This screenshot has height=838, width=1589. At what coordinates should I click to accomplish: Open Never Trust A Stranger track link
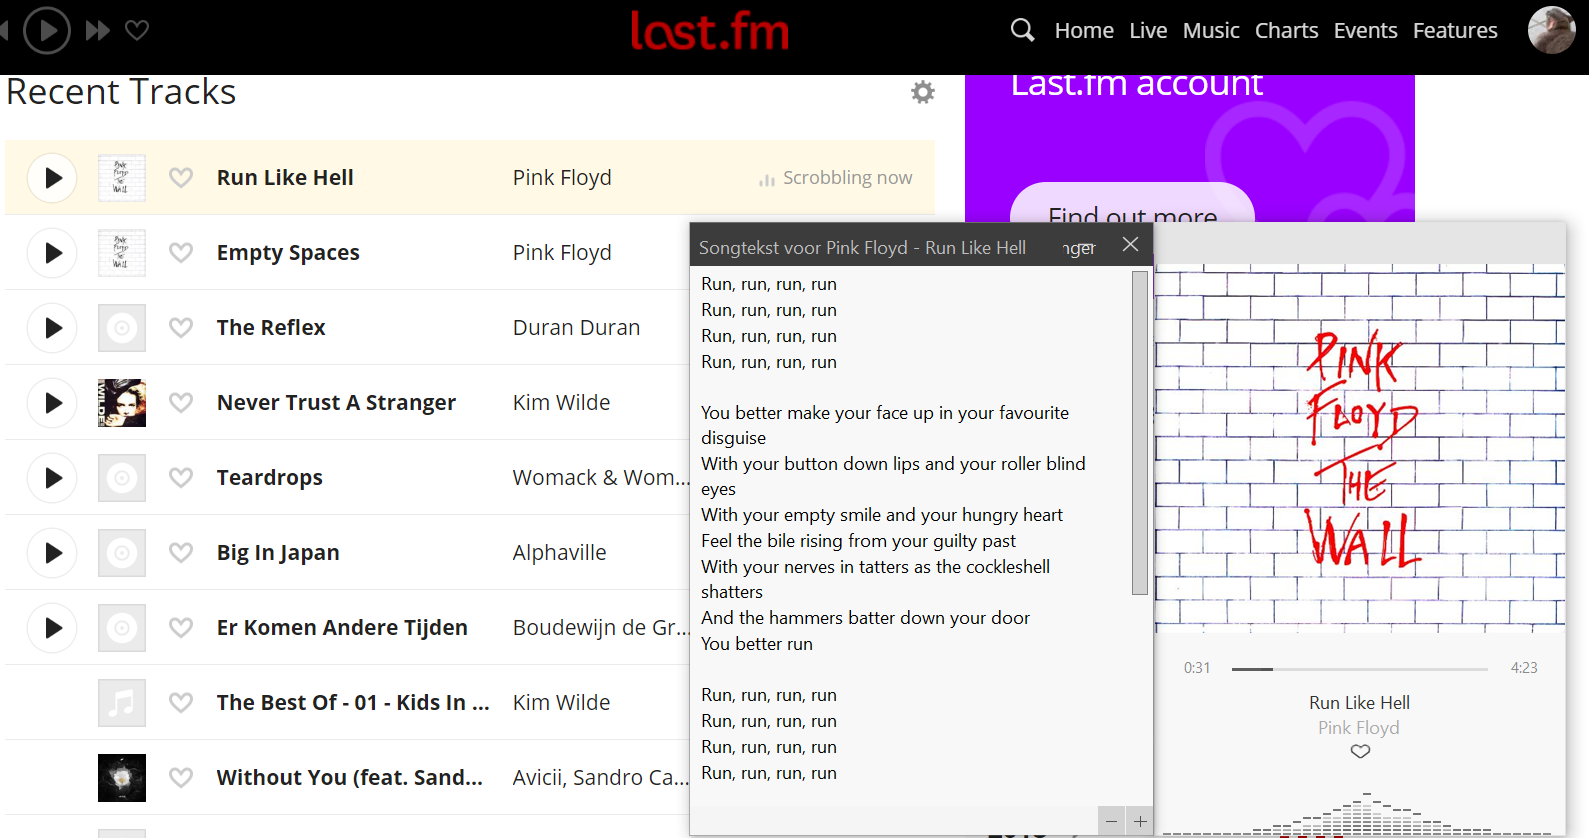tap(336, 403)
